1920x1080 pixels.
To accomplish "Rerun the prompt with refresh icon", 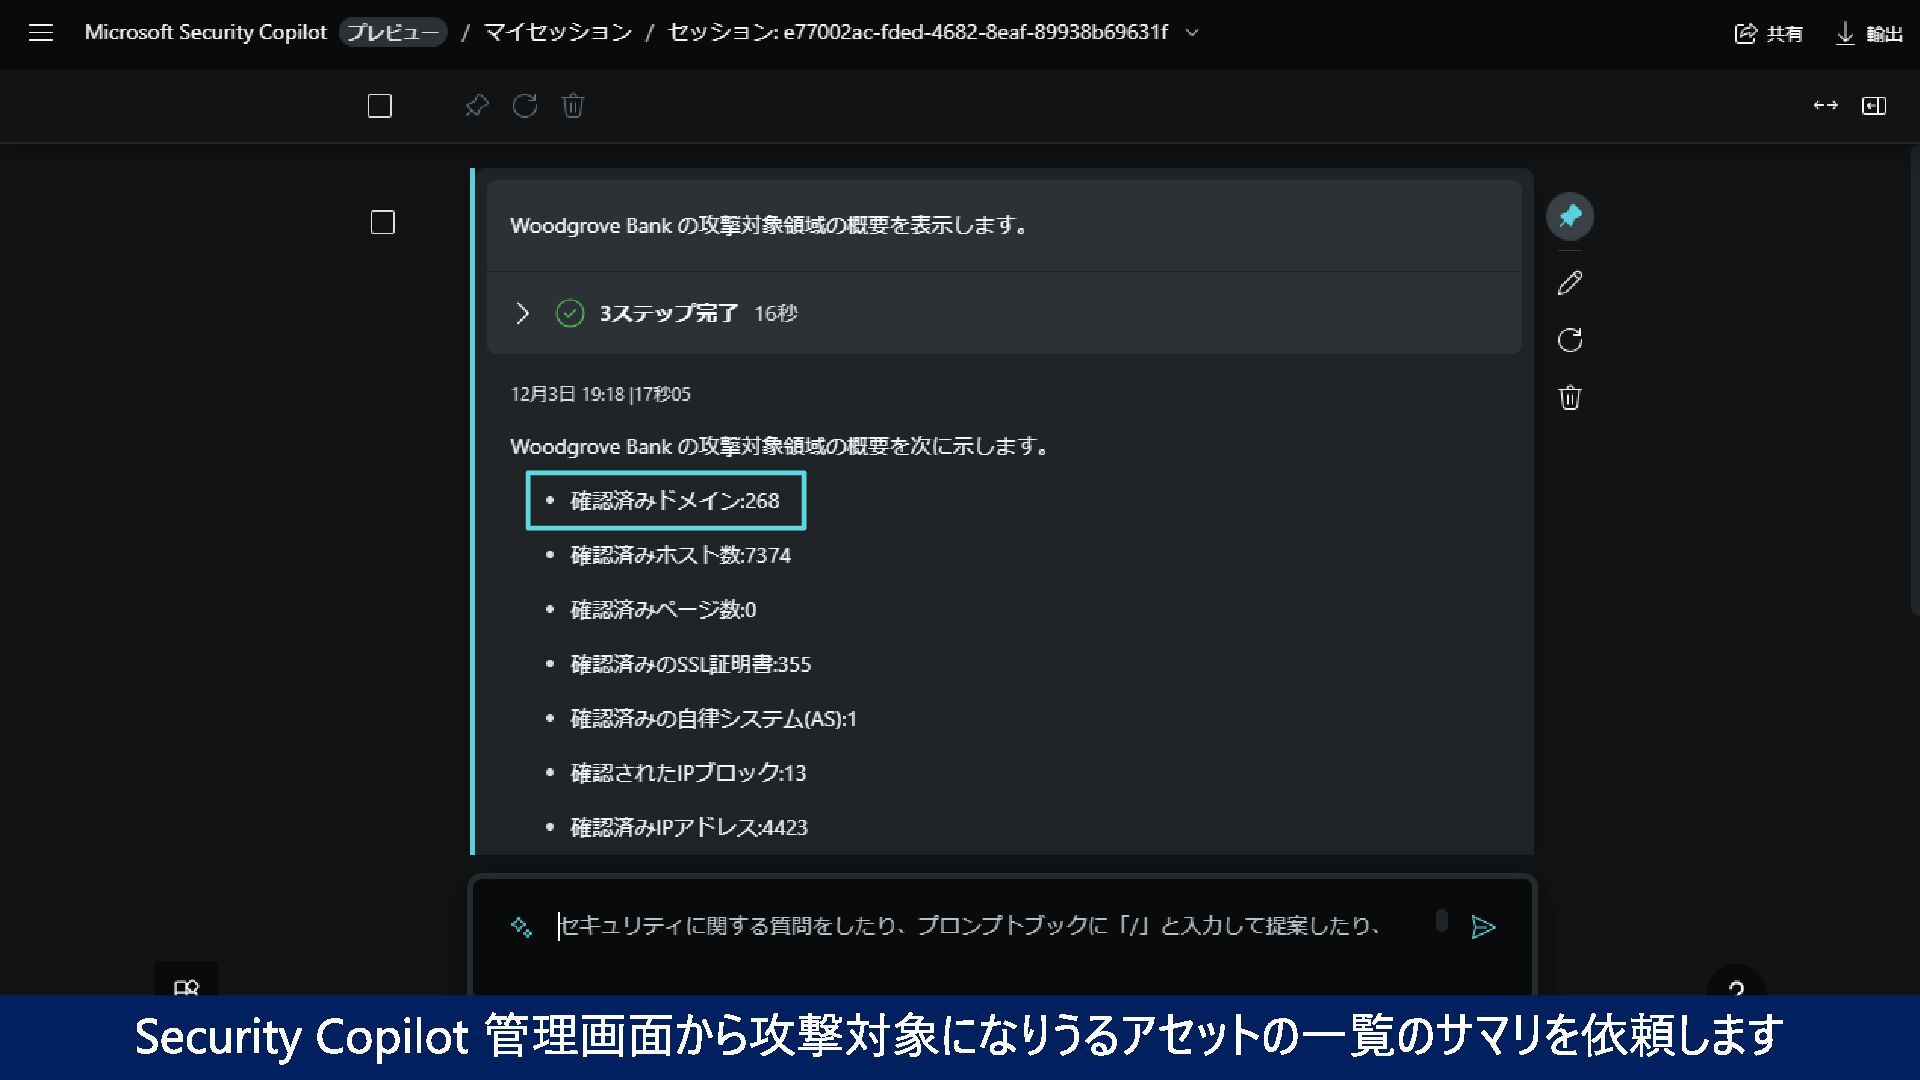I will click(x=1569, y=340).
